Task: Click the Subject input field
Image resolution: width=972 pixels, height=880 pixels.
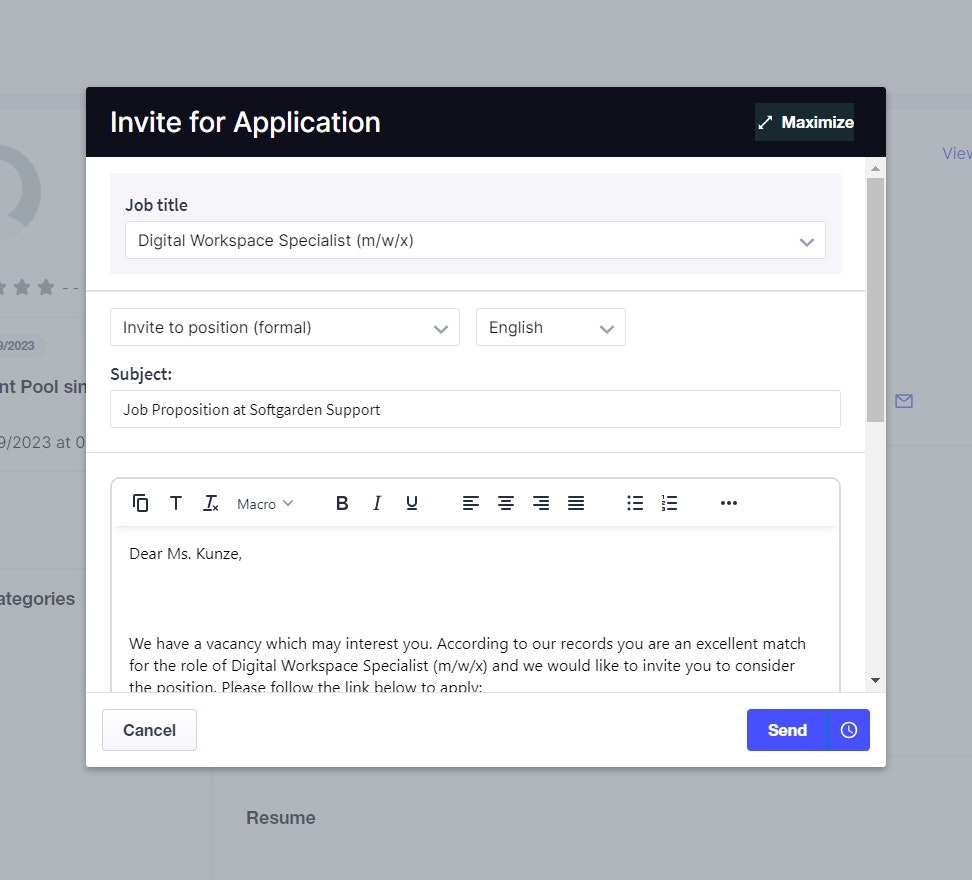Action: [475, 409]
